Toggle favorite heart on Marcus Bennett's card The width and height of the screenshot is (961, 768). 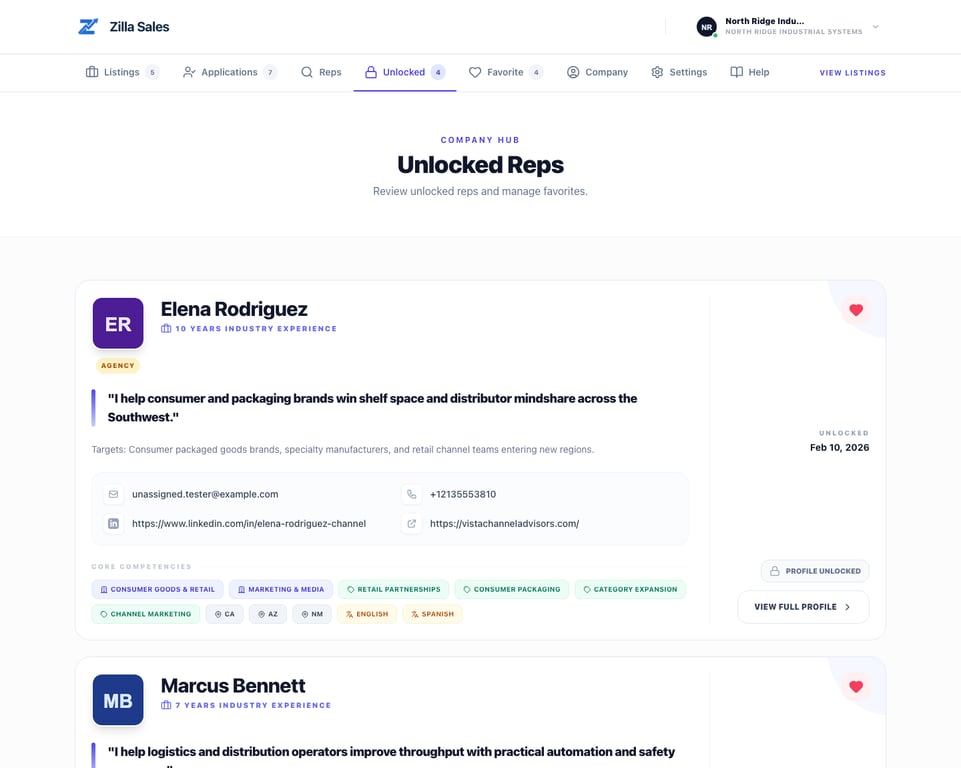[856, 686]
